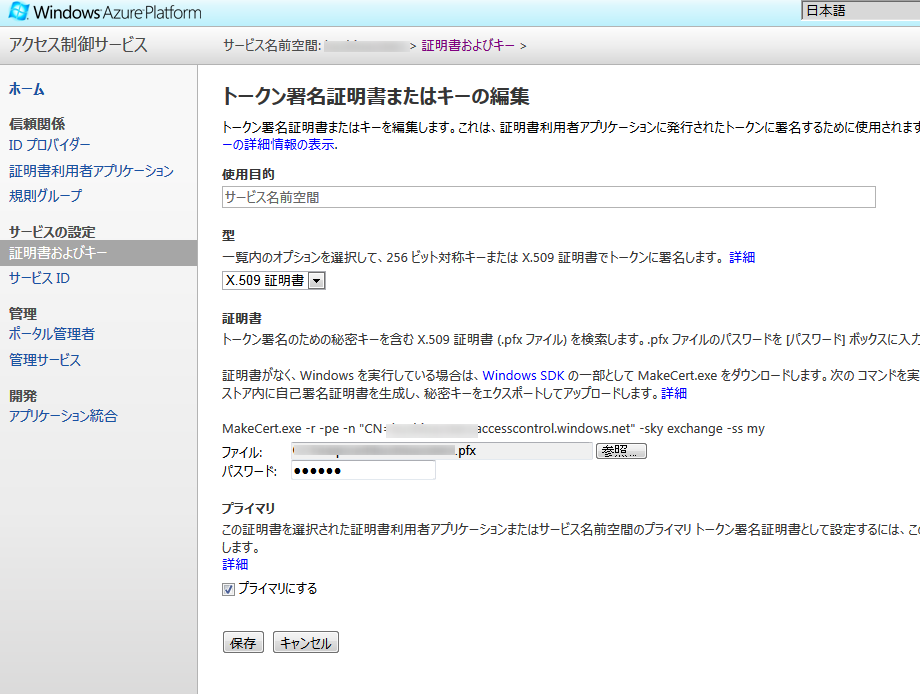Click the 使用目的 text field
The image size is (920, 694).
pyautogui.click(x=548, y=197)
